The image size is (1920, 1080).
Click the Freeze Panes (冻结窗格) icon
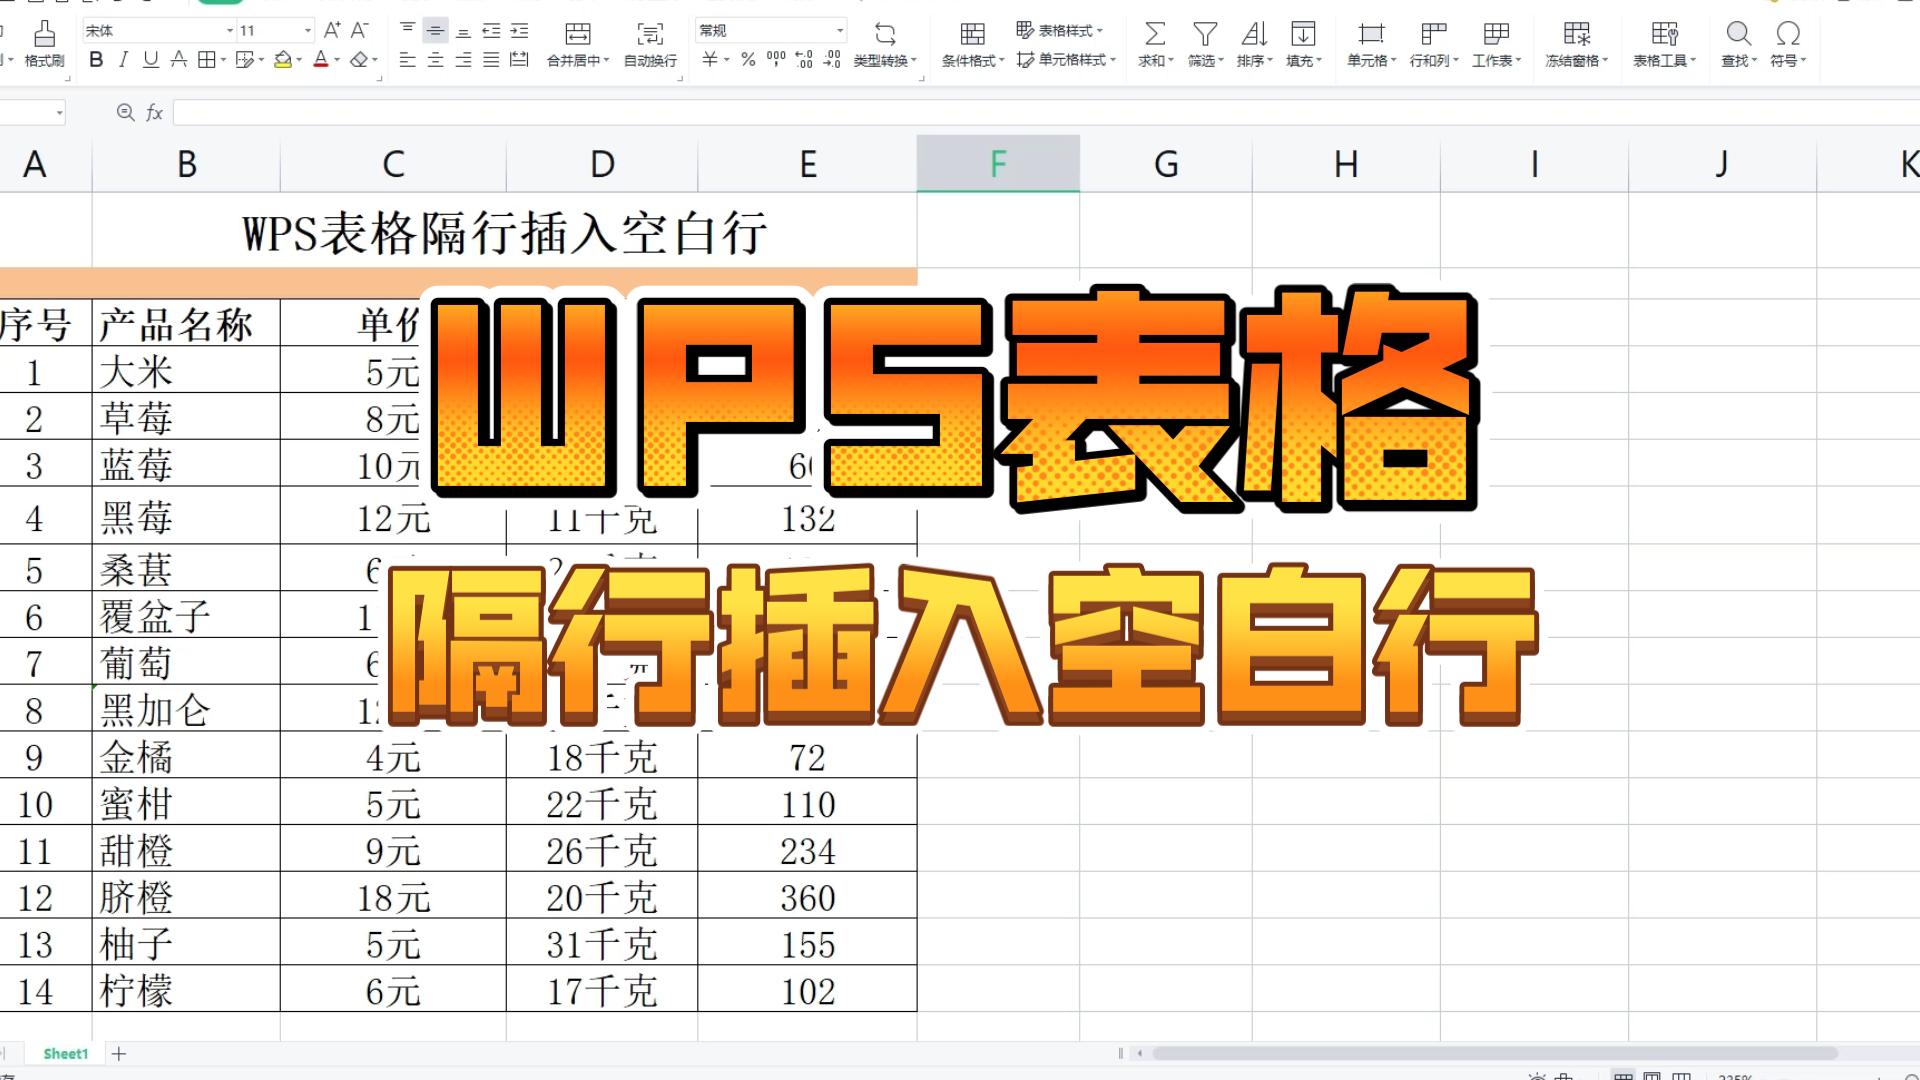pos(1577,34)
